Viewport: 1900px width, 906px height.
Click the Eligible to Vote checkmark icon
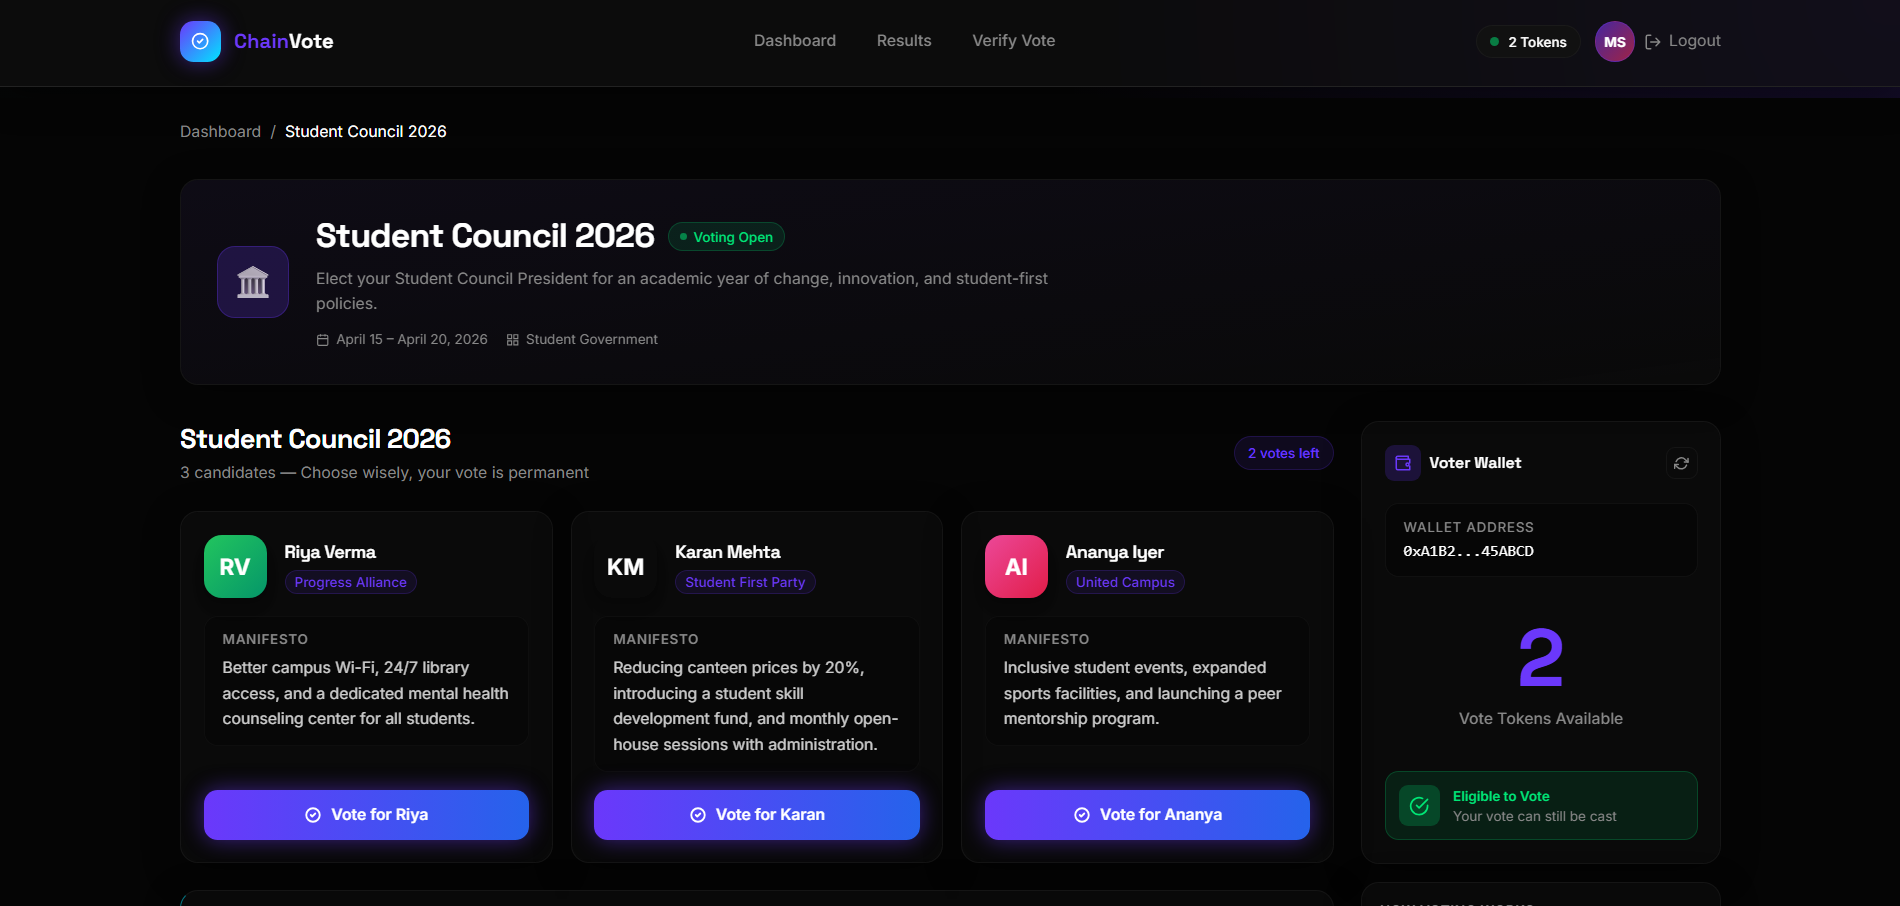1418,806
